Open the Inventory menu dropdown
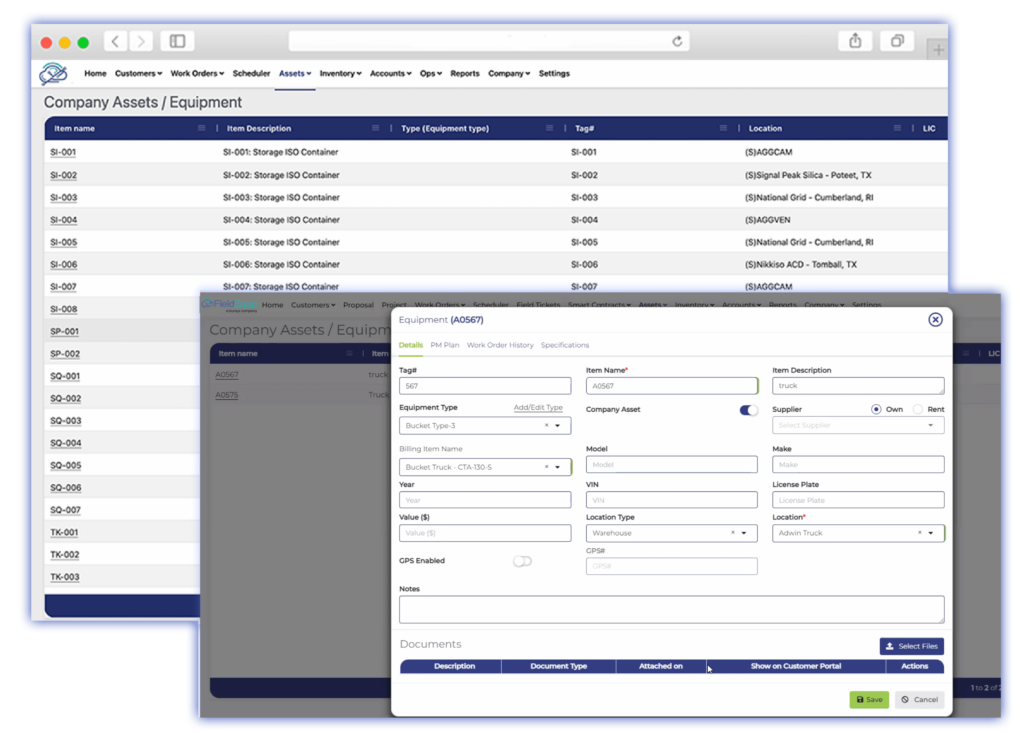 click(340, 73)
